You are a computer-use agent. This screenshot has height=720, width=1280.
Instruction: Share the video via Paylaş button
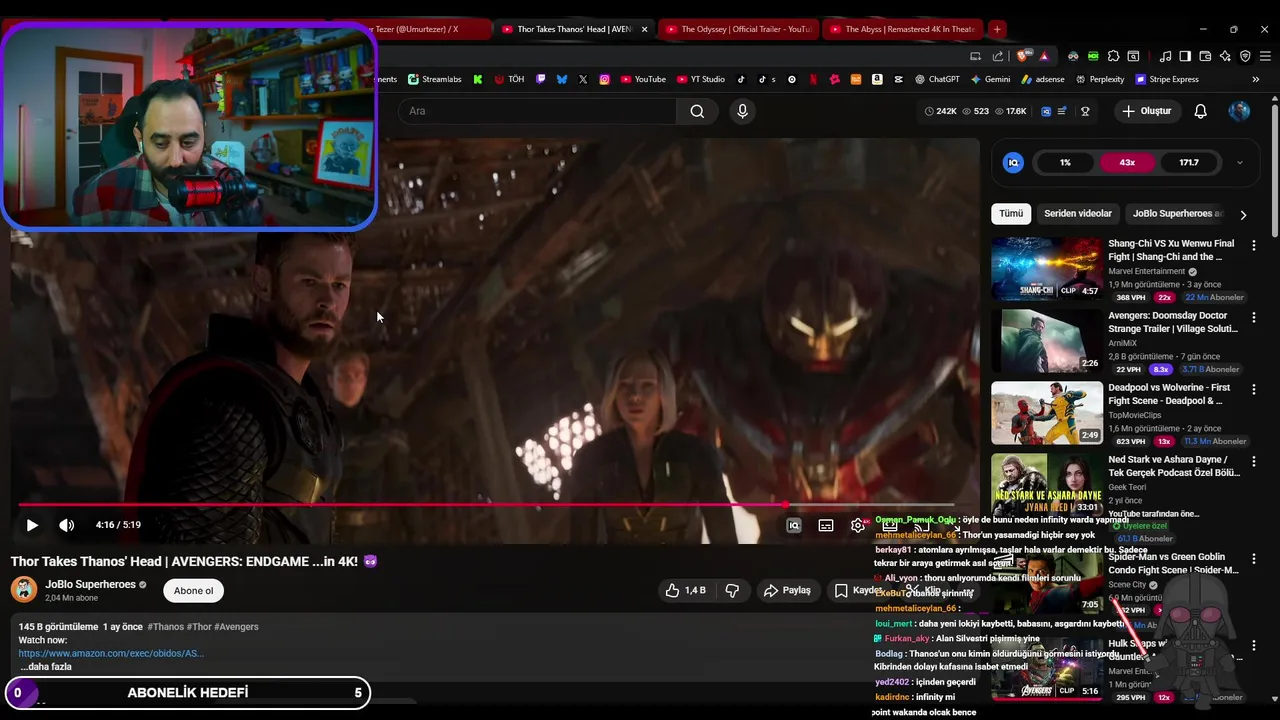tap(787, 590)
